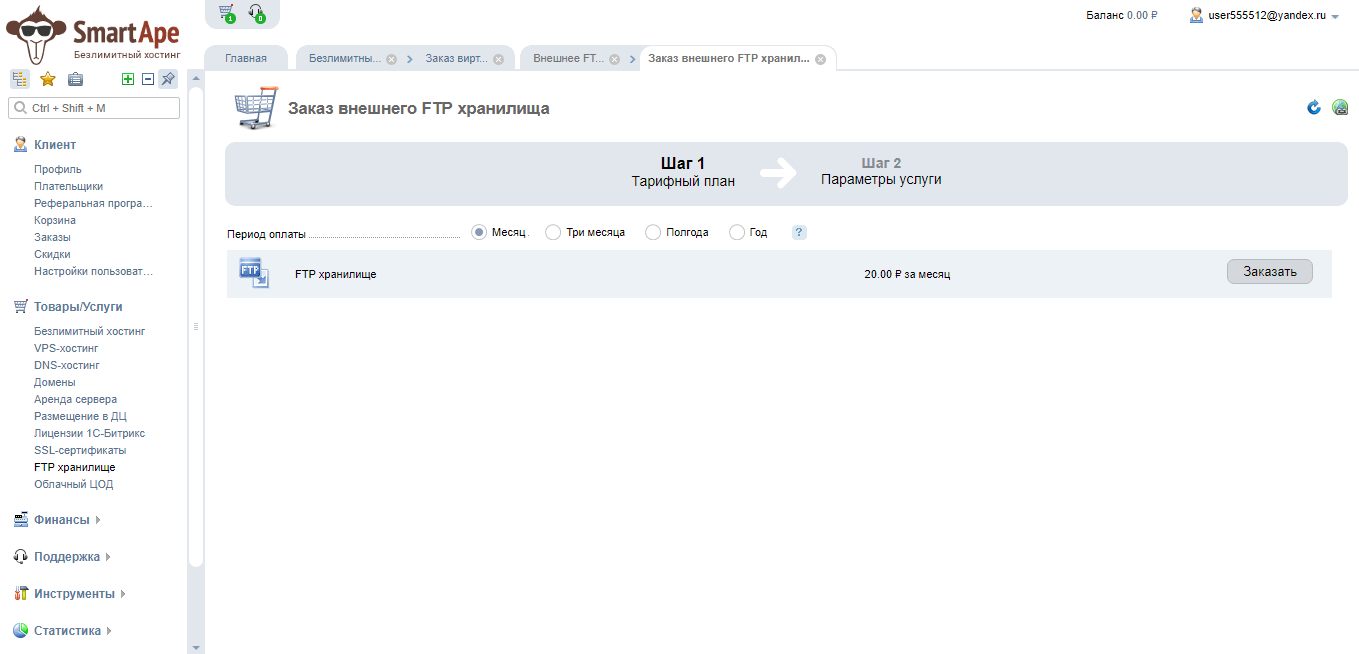Switch to the tree menu view icon
Screen dimensions: 1359x654
(20, 79)
